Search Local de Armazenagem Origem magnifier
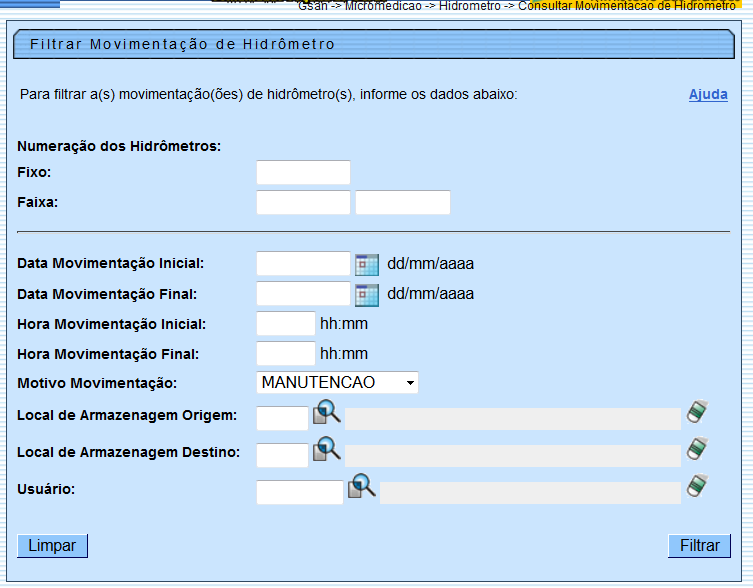 327,415
